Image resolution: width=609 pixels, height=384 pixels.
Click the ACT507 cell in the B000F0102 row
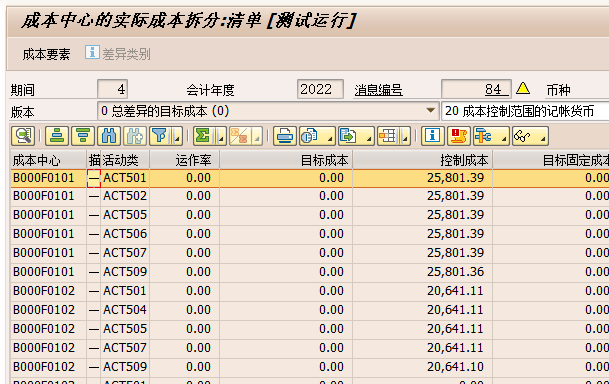(x=125, y=348)
